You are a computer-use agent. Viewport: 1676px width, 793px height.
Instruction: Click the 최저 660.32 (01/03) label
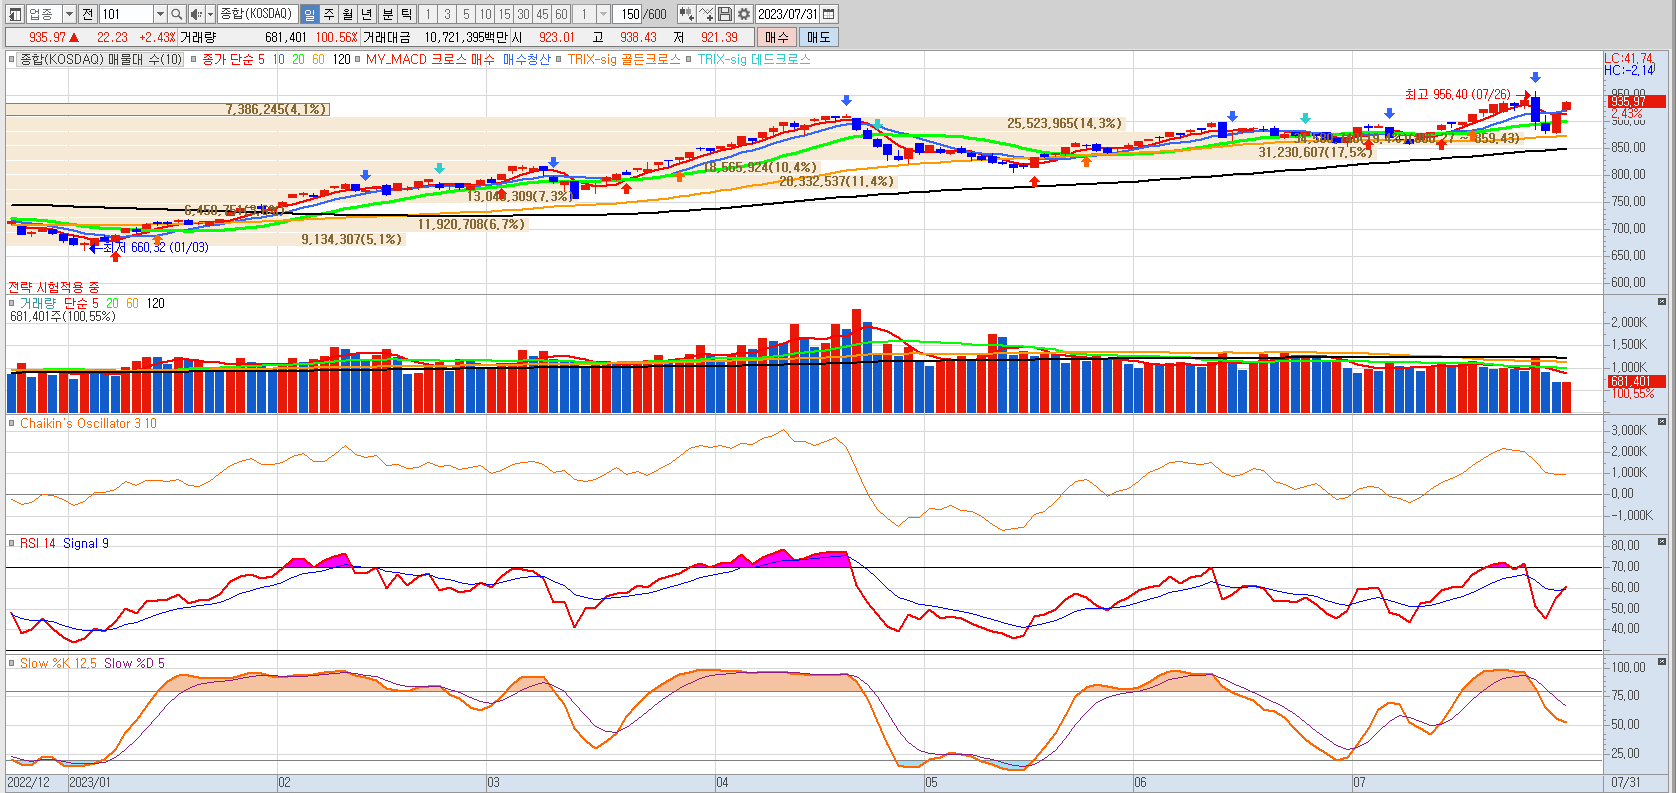click(x=155, y=247)
